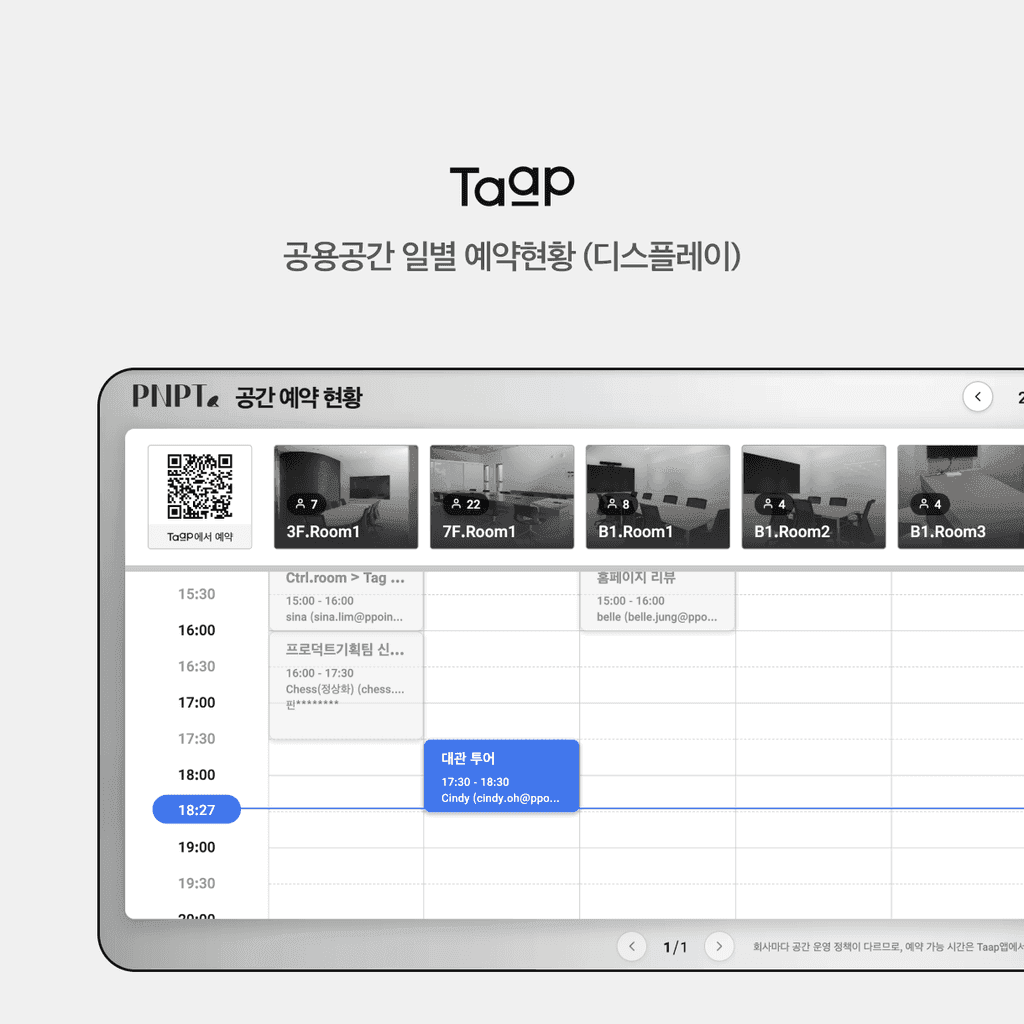Go to previous page at bottom pagination

tap(632, 946)
